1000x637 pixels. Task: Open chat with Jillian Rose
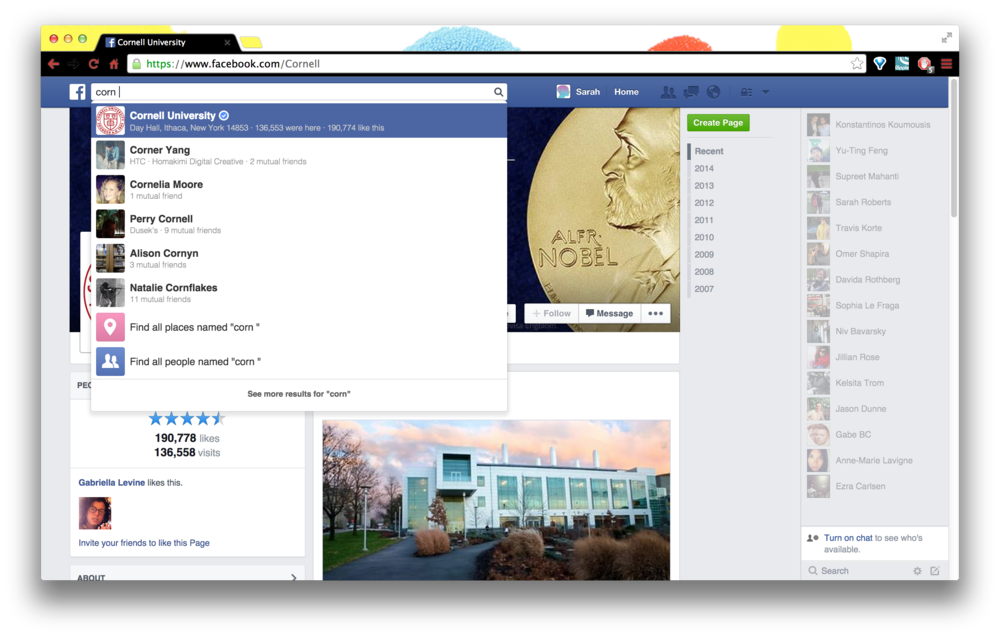click(876, 357)
